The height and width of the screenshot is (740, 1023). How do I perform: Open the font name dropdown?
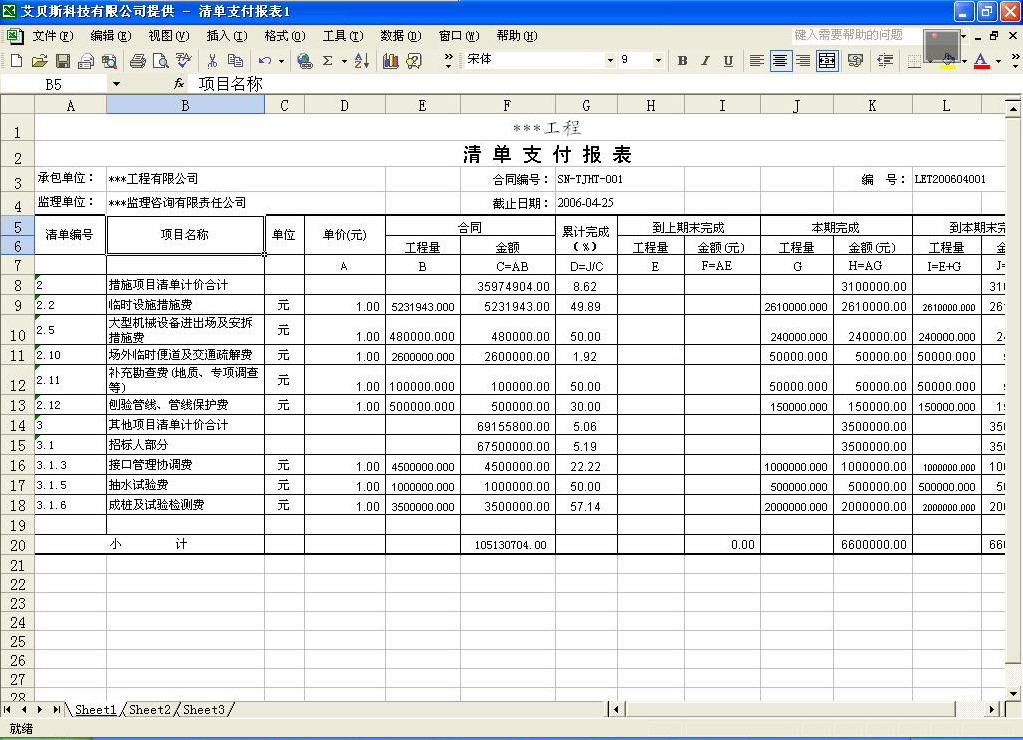611,60
